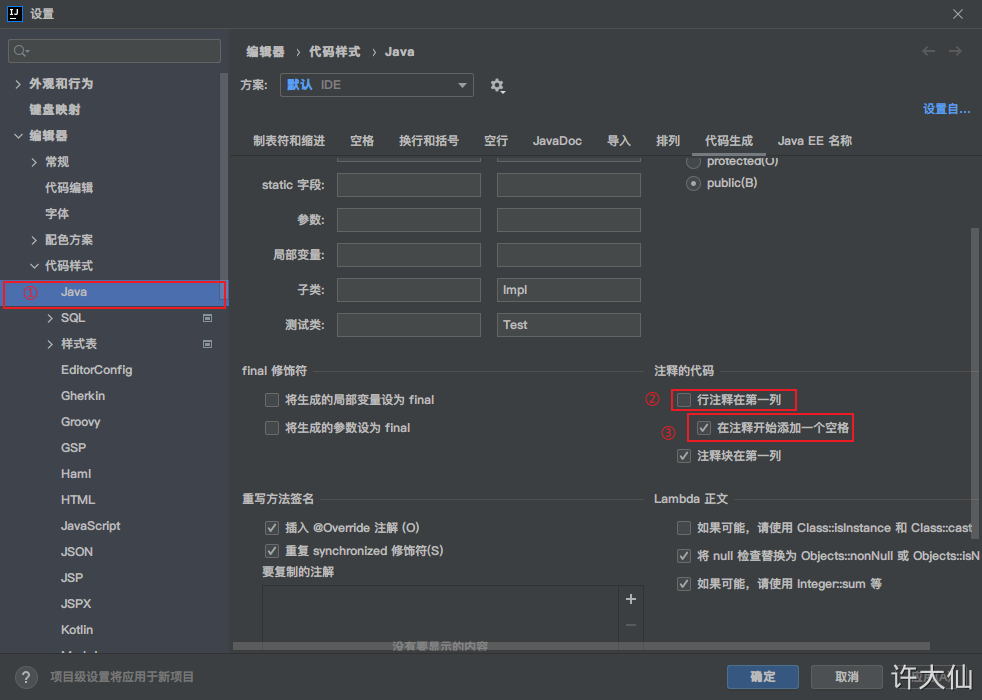
Task: Click the 确定 button
Action: point(762,677)
